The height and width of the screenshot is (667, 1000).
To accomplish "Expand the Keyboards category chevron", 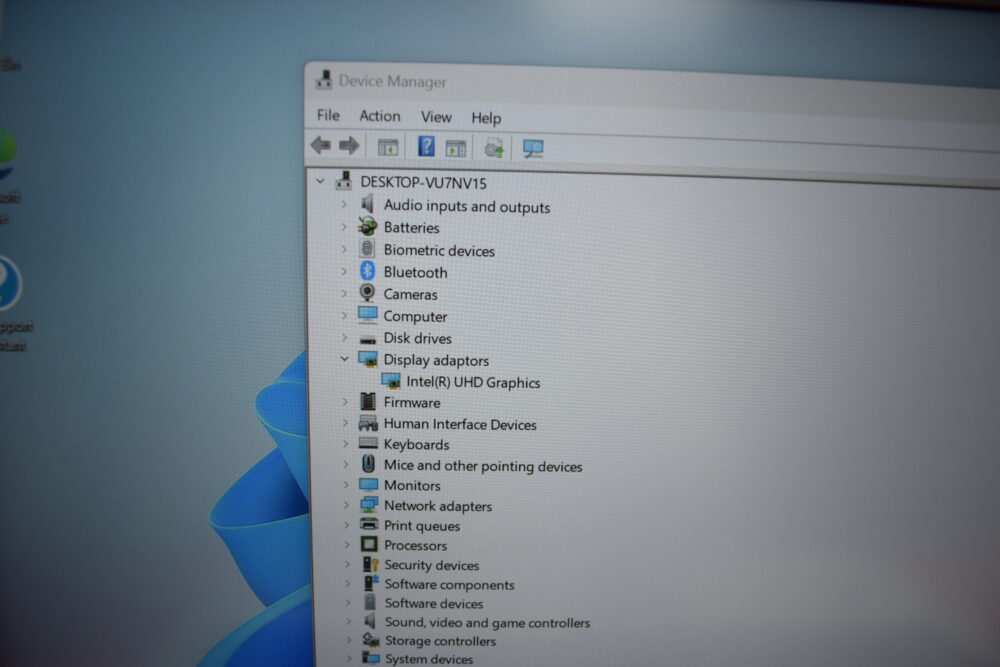I will click(346, 443).
